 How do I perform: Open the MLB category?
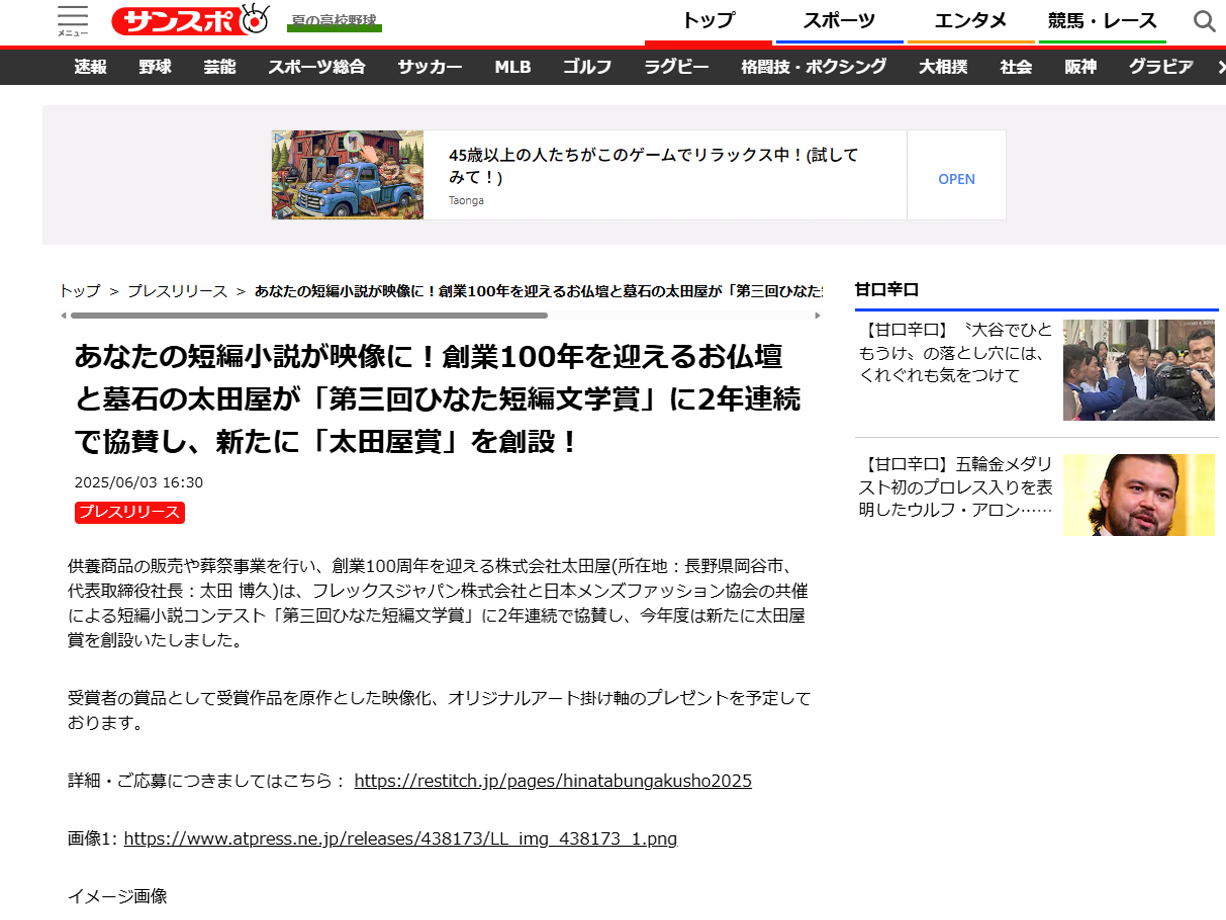(513, 67)
